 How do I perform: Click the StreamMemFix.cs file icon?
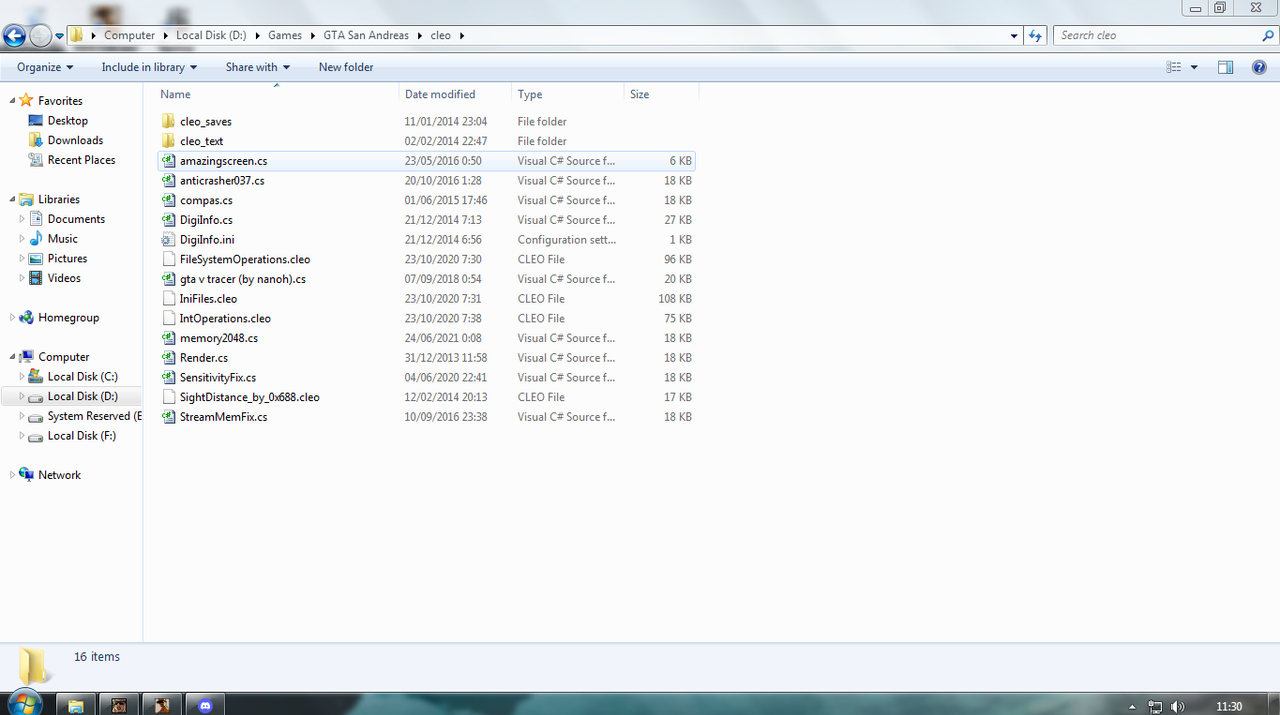coord(168,417)
